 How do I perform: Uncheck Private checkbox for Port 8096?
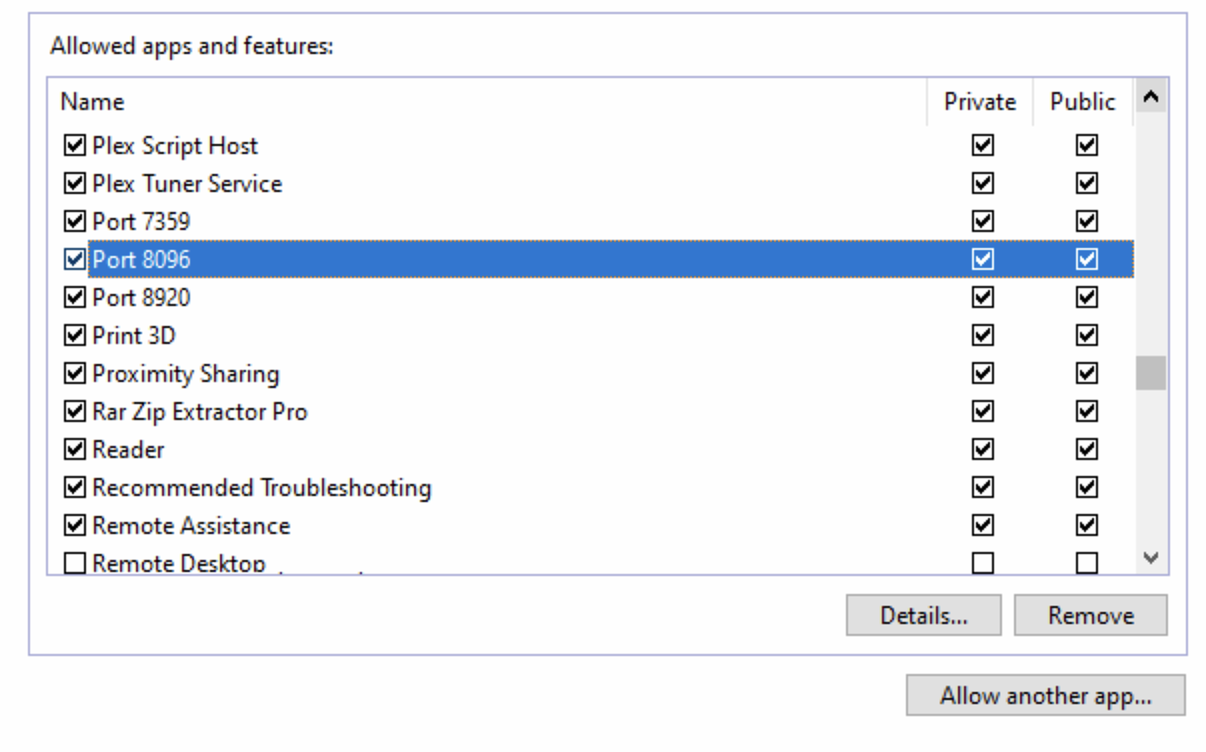[x=983, y=260]
